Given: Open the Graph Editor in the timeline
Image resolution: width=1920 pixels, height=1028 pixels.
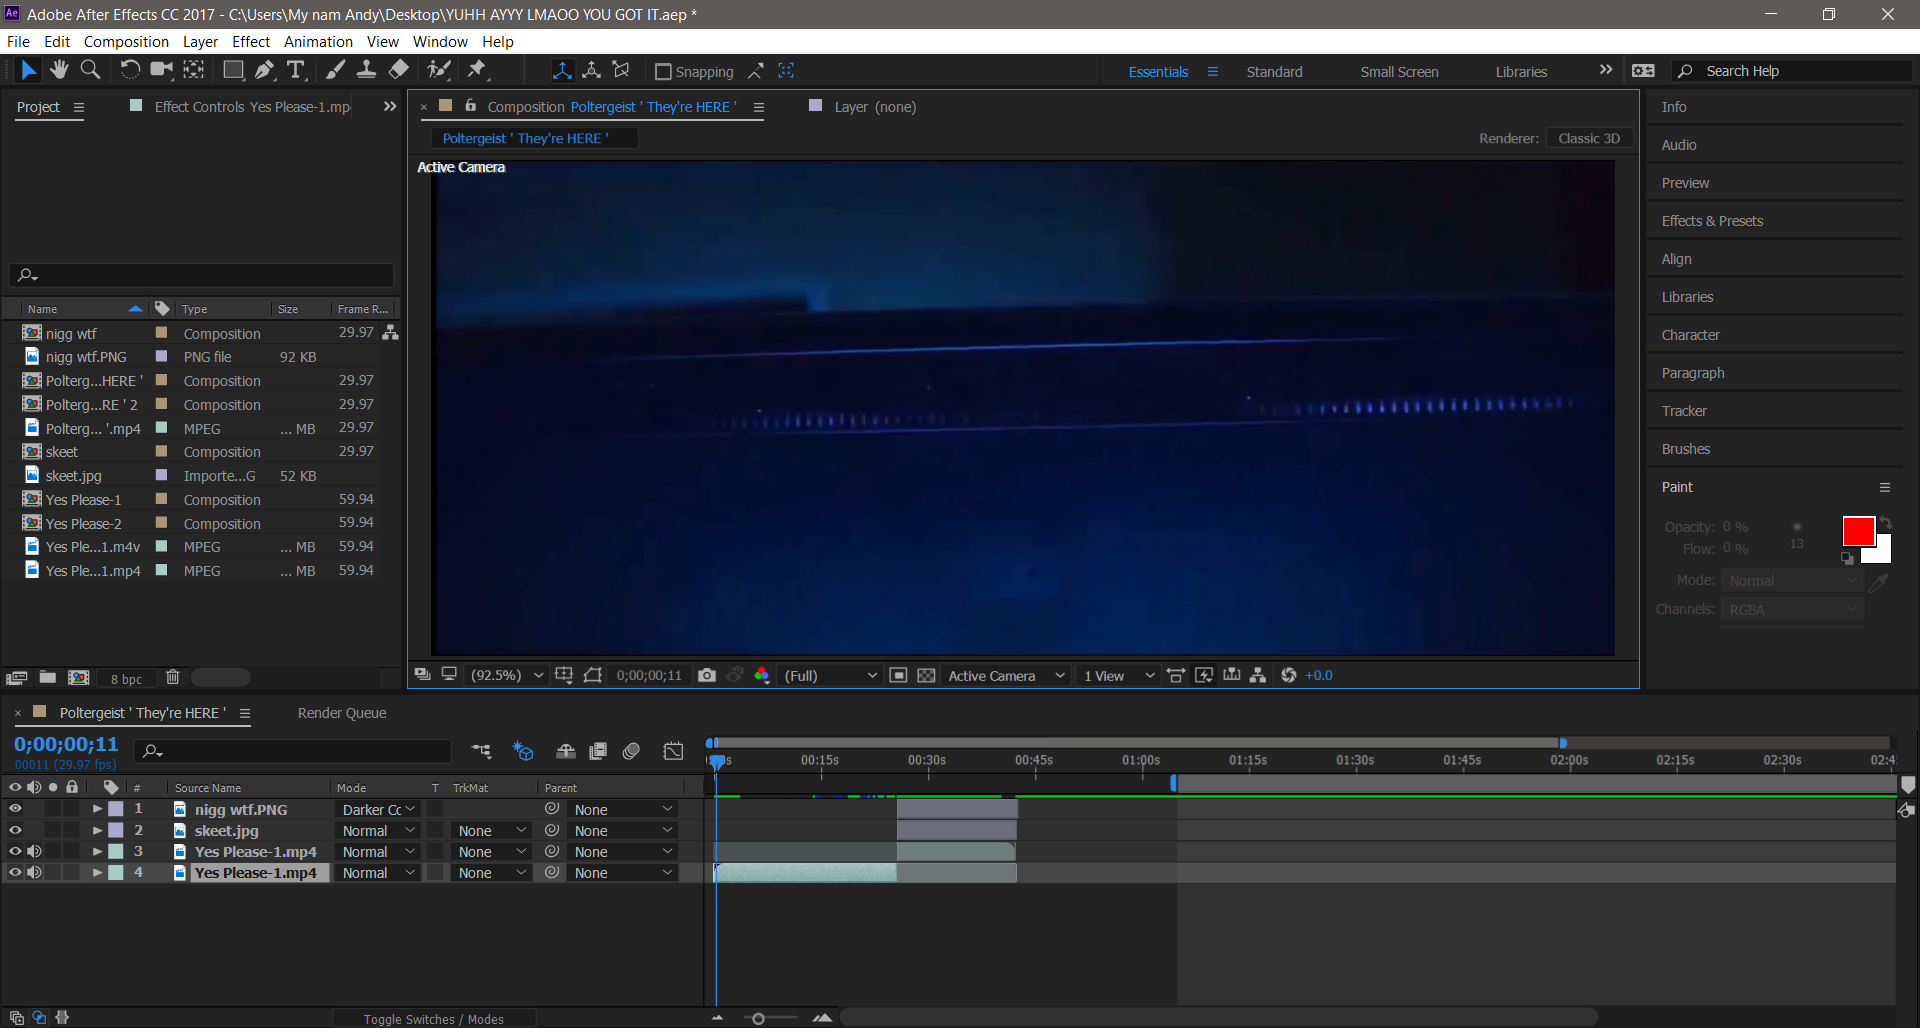Looking at the screenshot, I should point(673,751).
